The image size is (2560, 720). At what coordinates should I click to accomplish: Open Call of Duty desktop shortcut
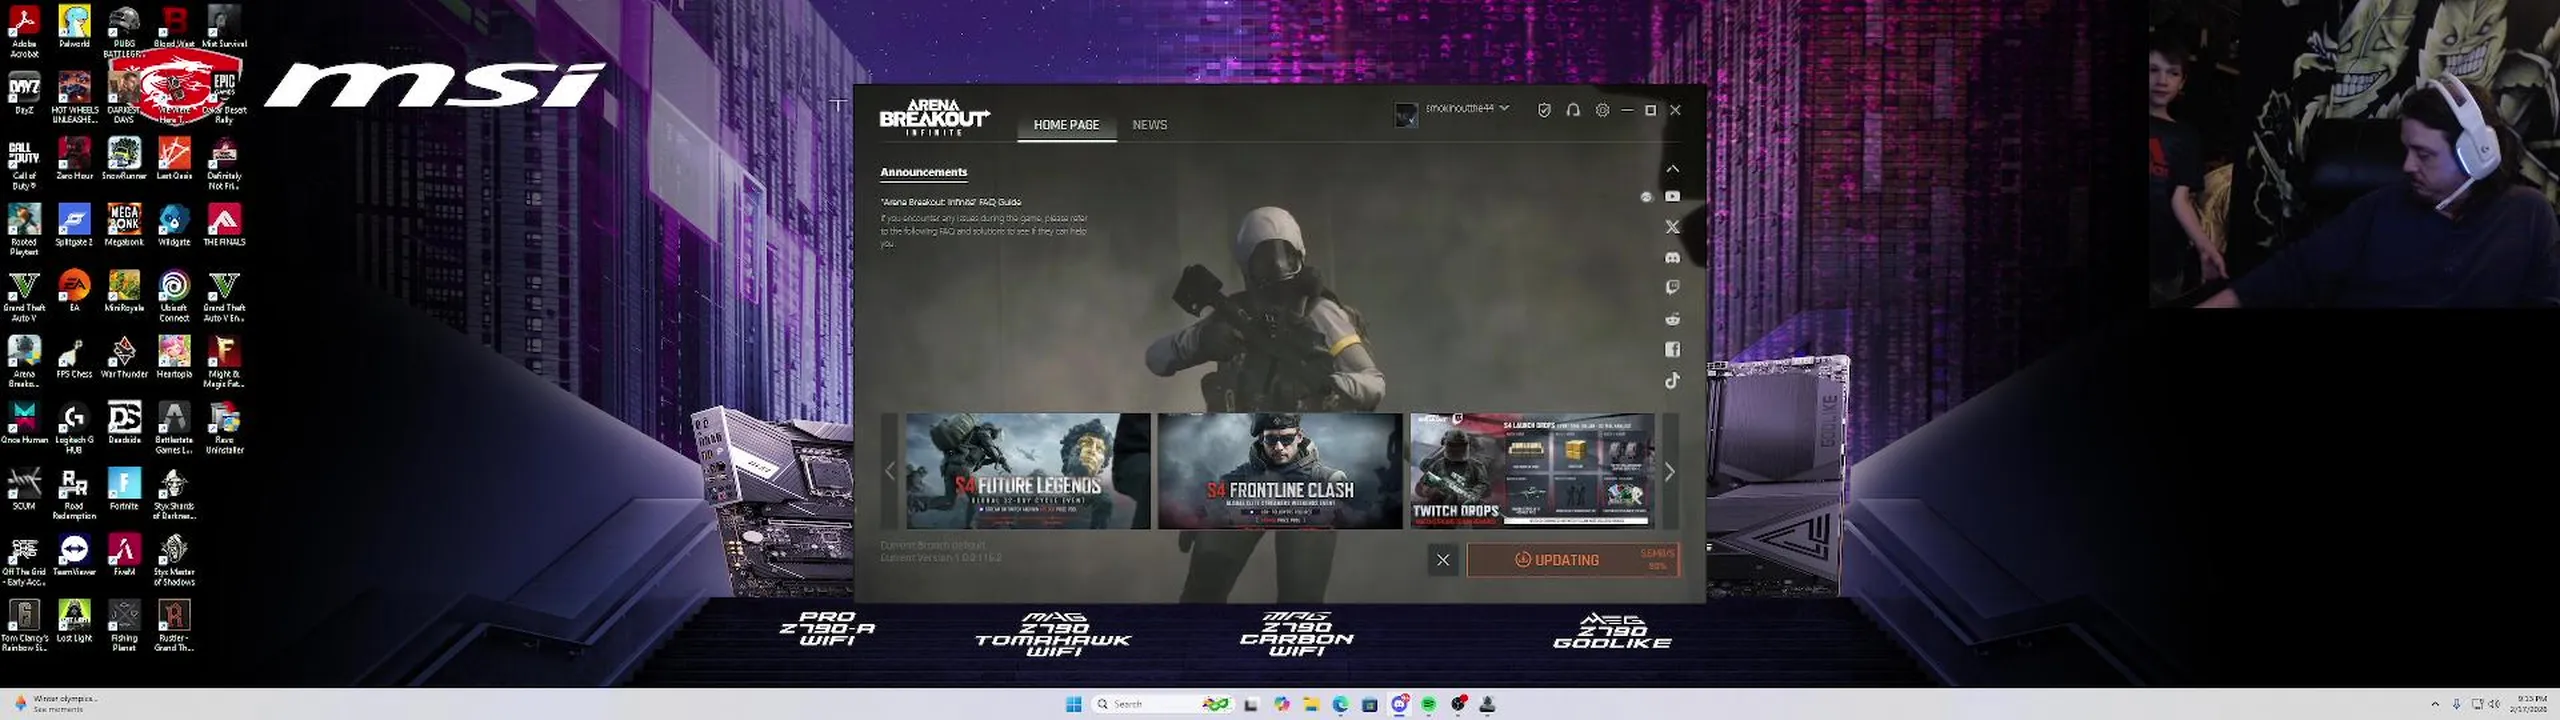click(24, 165)
